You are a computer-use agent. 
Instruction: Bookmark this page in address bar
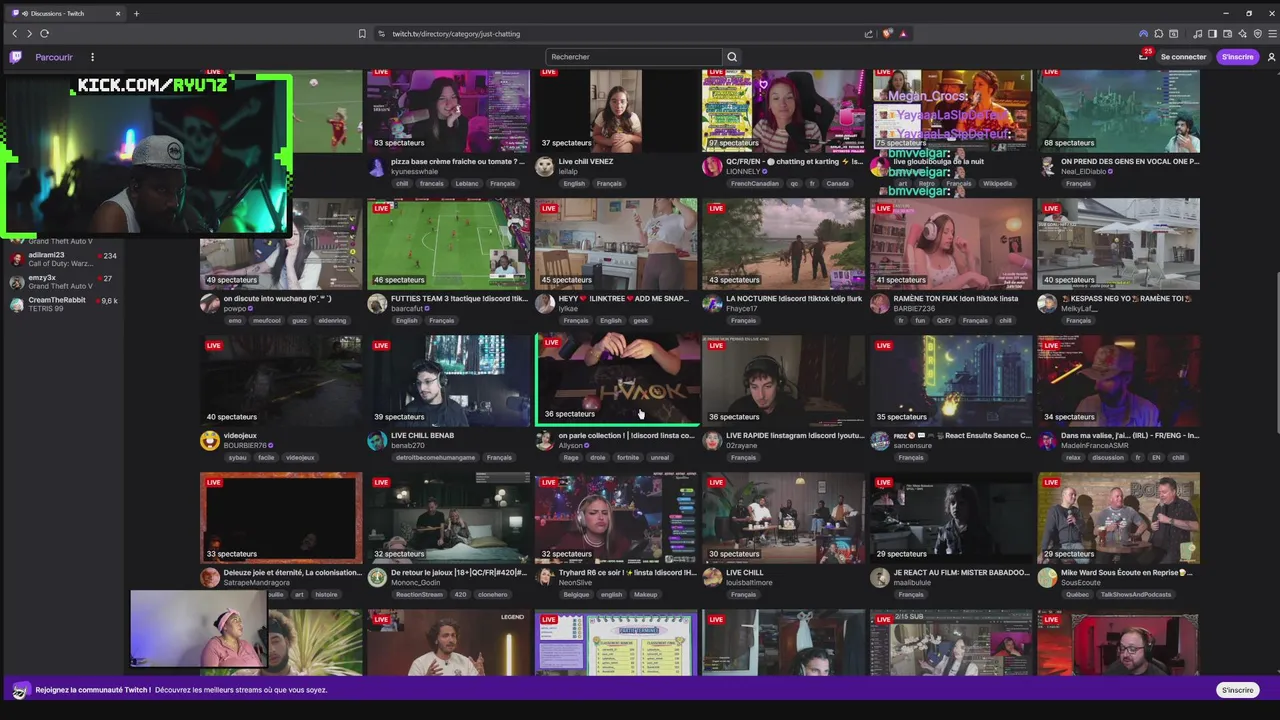[362, 34]
